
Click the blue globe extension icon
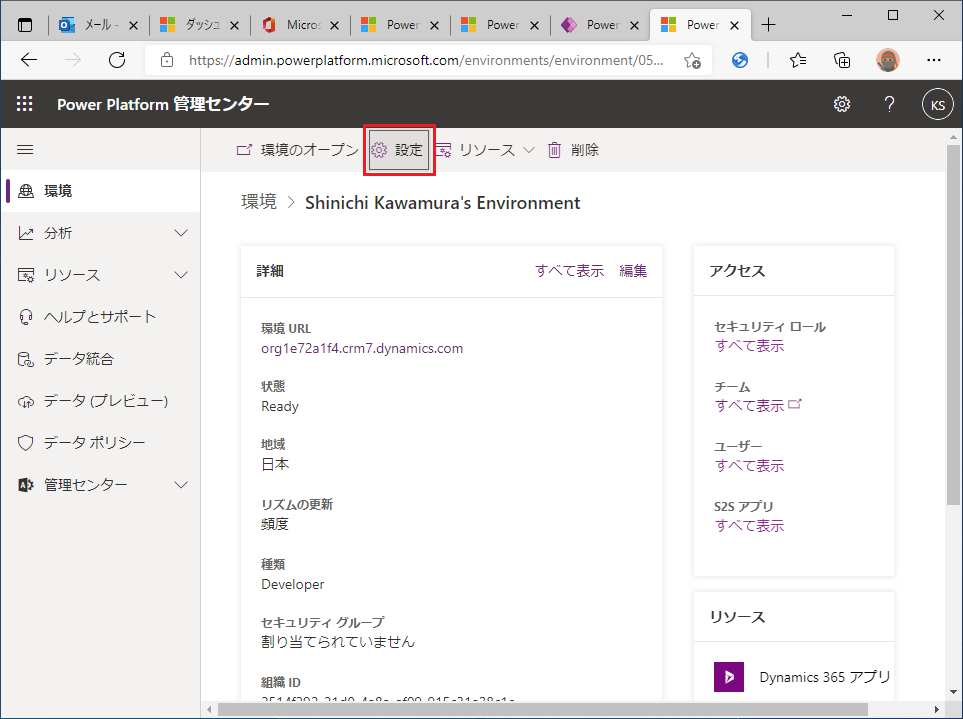tap(740, 60)
